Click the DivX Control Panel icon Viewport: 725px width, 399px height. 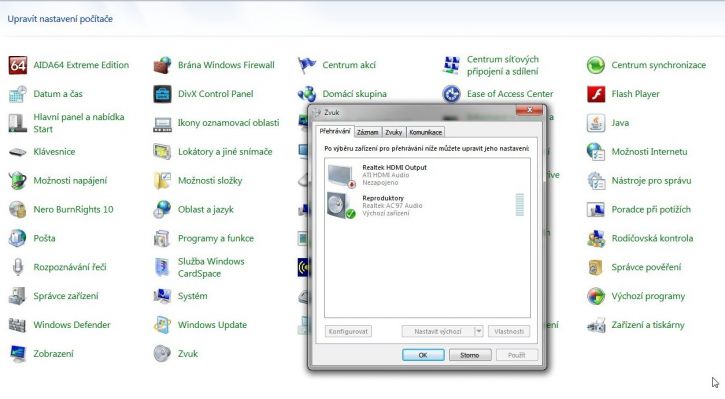tap(162, 94)
